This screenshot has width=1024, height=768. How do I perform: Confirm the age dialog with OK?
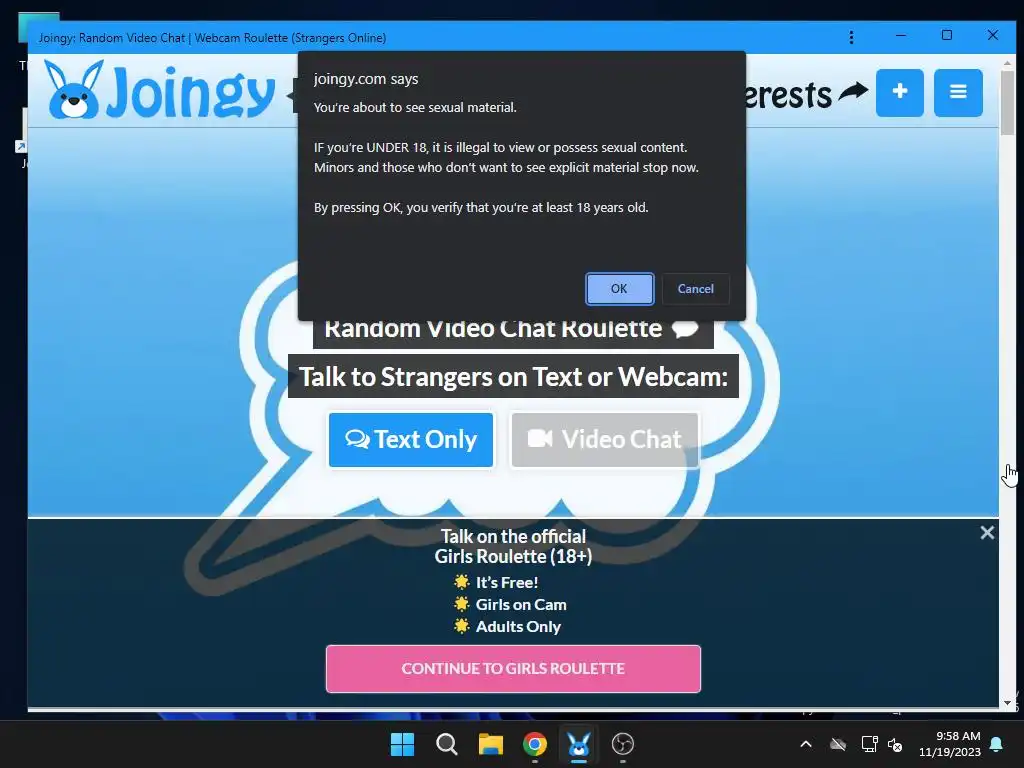(619, 289)
